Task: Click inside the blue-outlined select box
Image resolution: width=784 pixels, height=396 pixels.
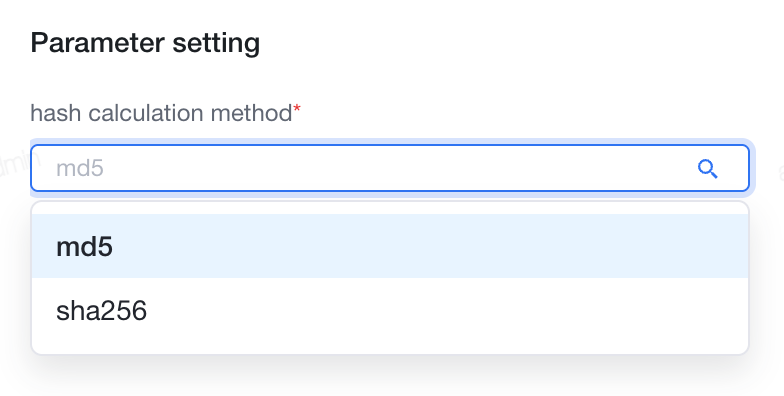Action: click(x=390, y=168)
